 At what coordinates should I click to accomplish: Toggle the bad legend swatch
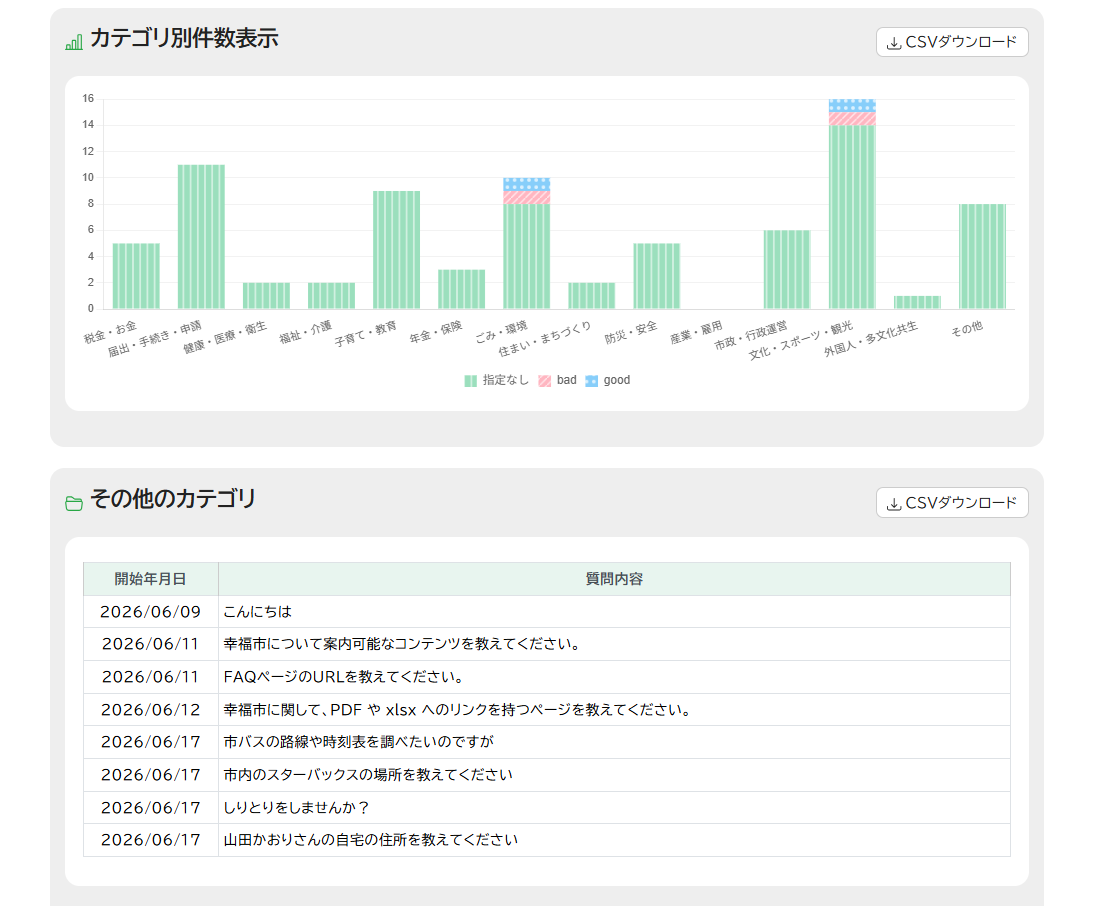[x=545, y=381]
